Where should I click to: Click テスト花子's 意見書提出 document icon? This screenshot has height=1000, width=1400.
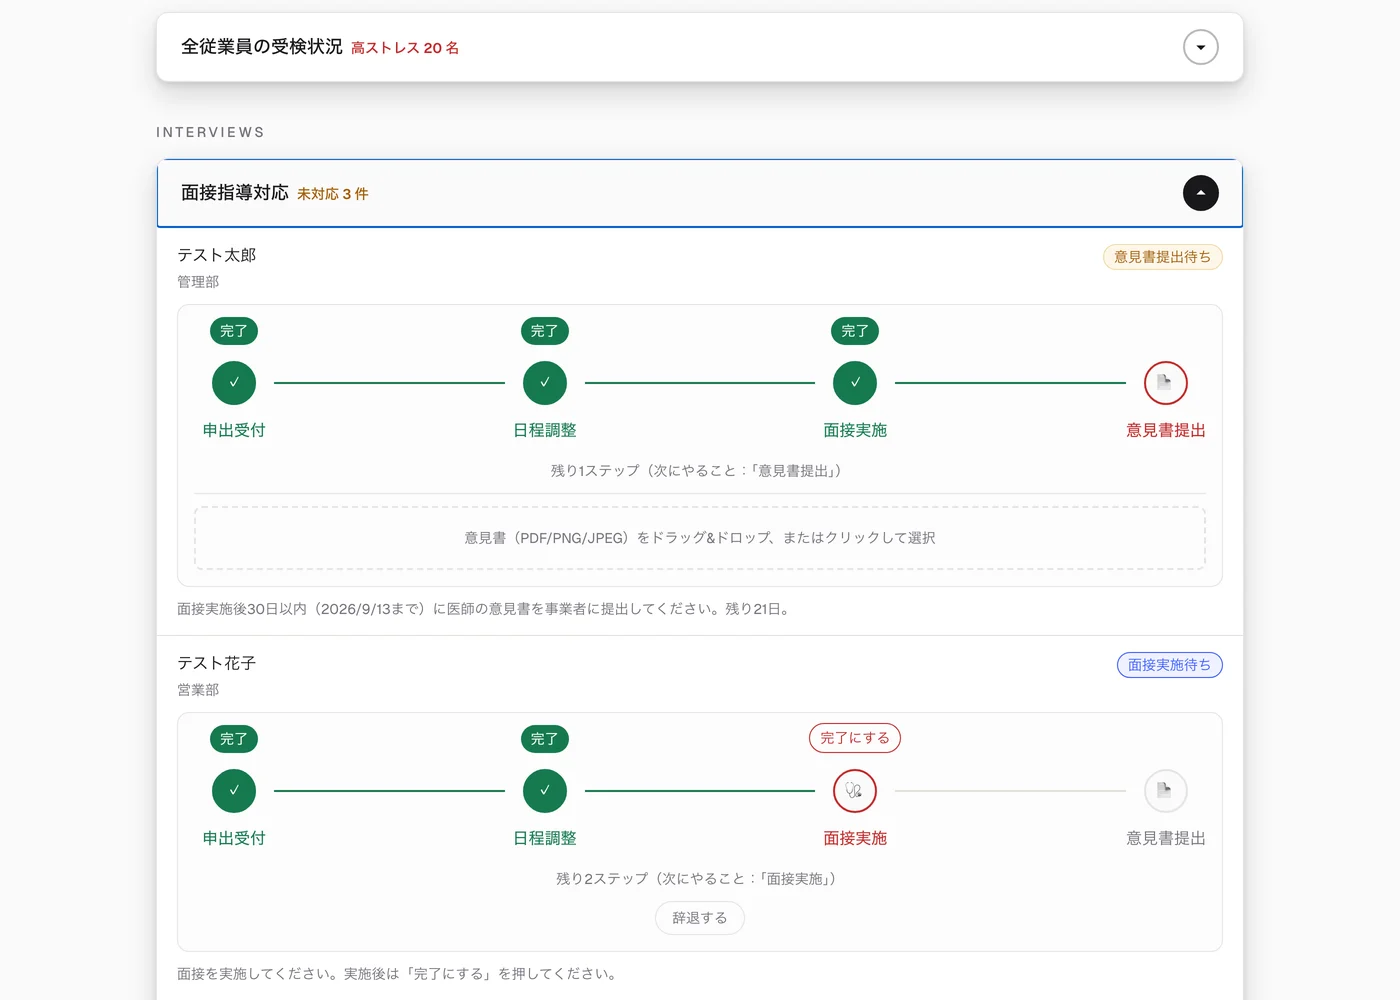click(x=1166, y=791)
